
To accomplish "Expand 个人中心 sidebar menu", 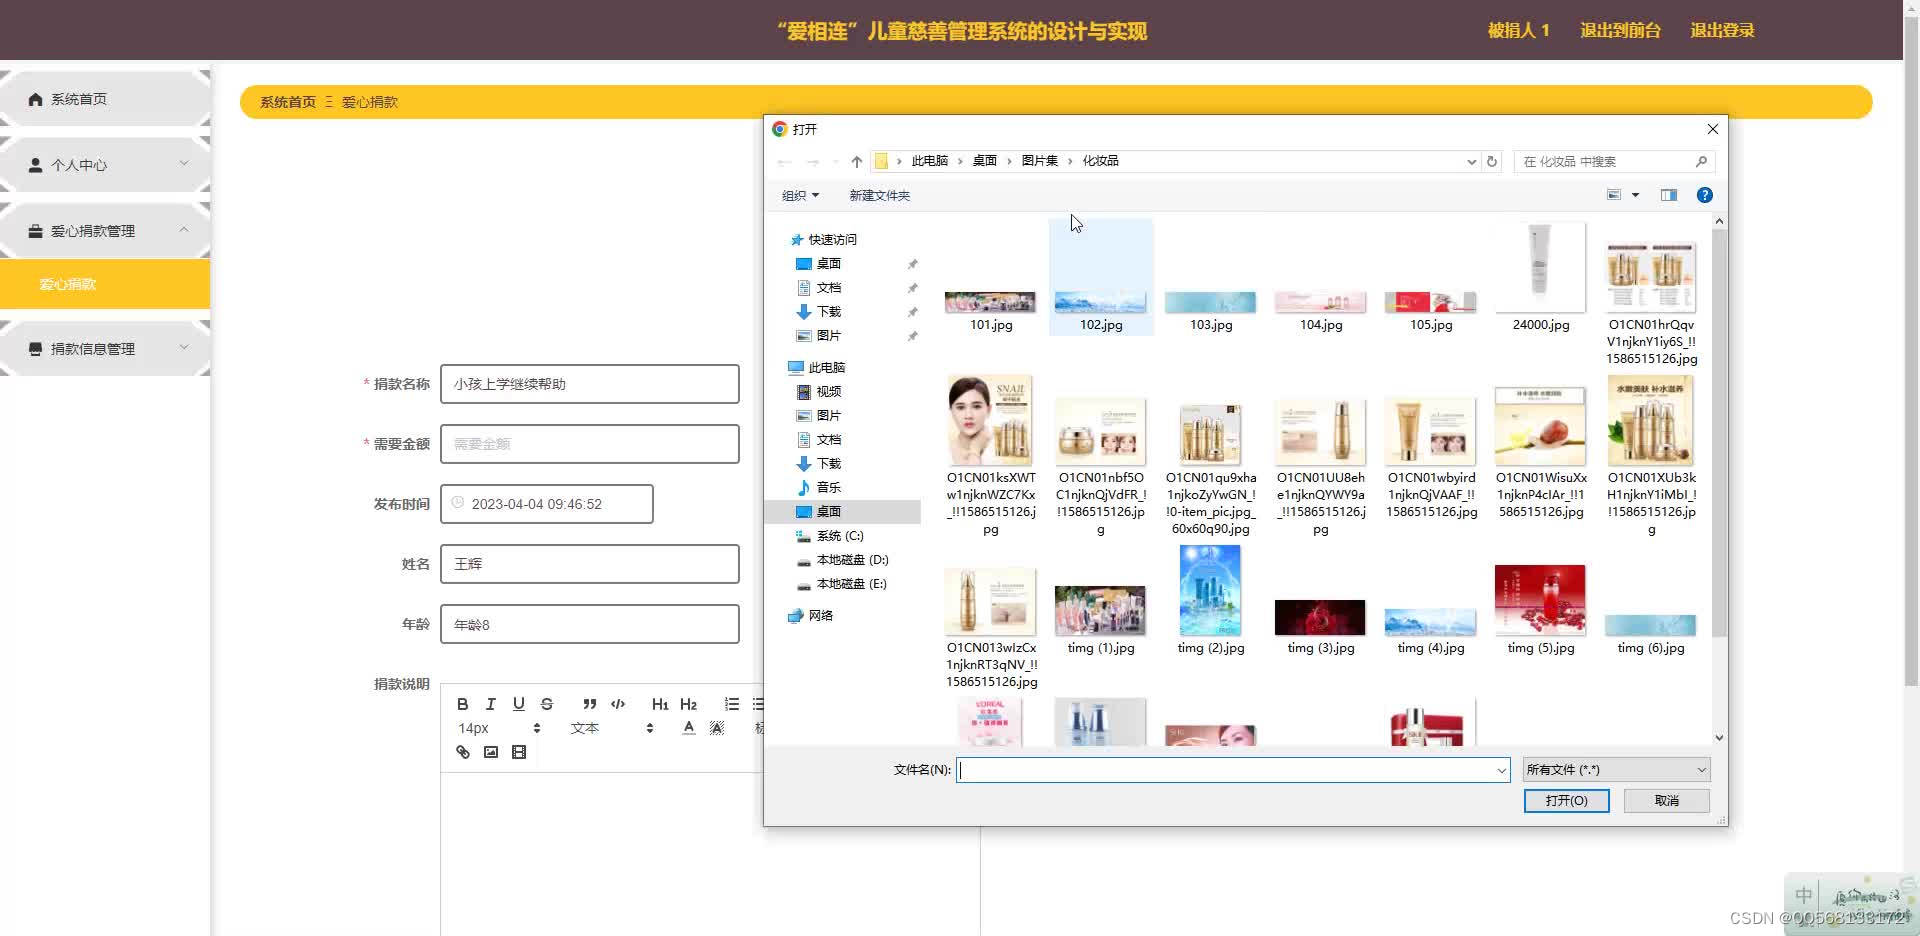I will pyautogui.click(x=105, y=165).
